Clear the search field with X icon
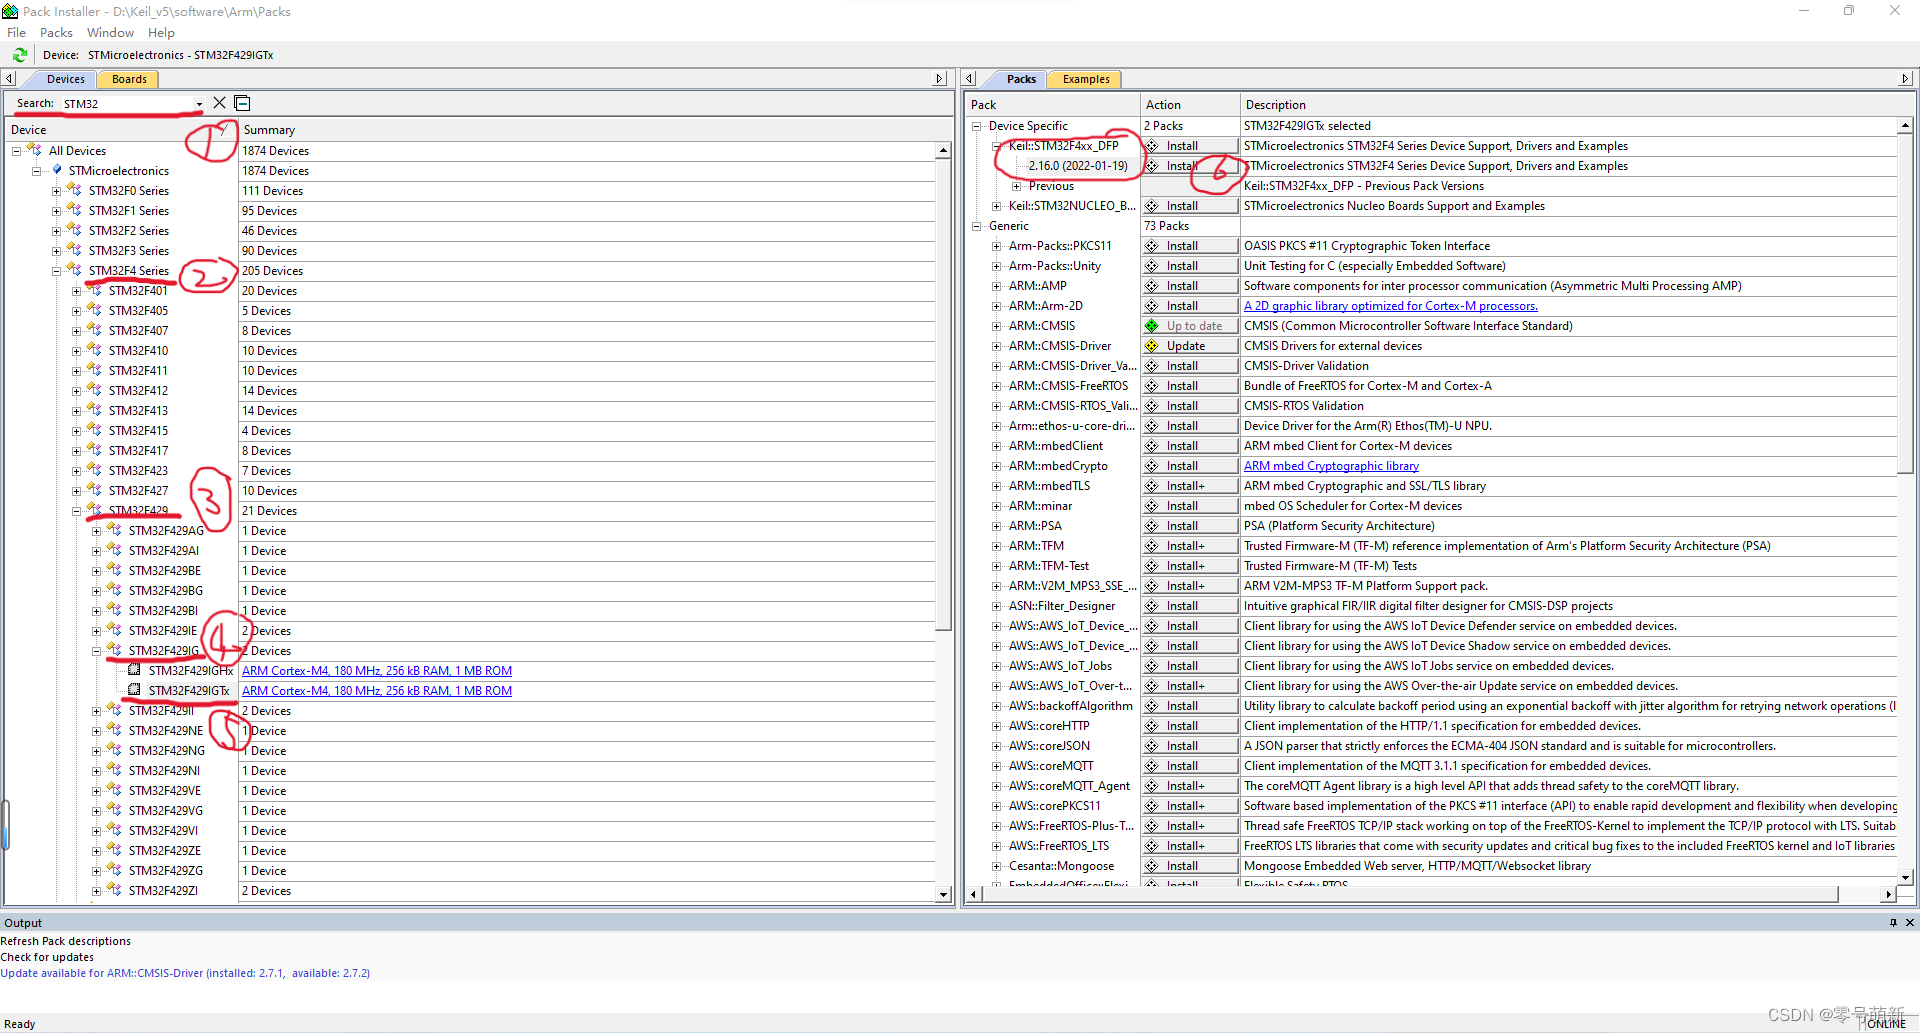The width and height of the screenshot is (1920, 1033). click(220, 103)
